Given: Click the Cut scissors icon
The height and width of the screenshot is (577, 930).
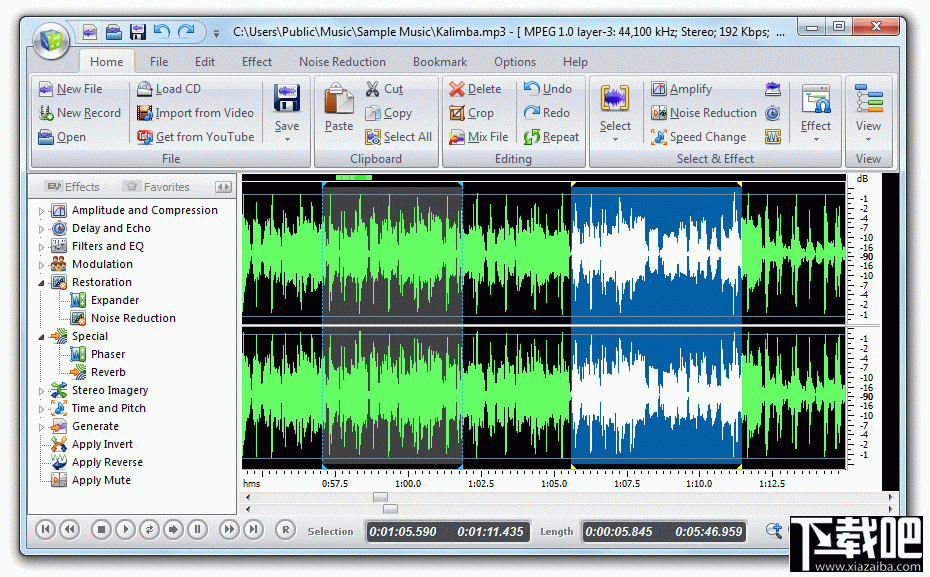Looking at the screenshot, I should [x=373, y=89].
